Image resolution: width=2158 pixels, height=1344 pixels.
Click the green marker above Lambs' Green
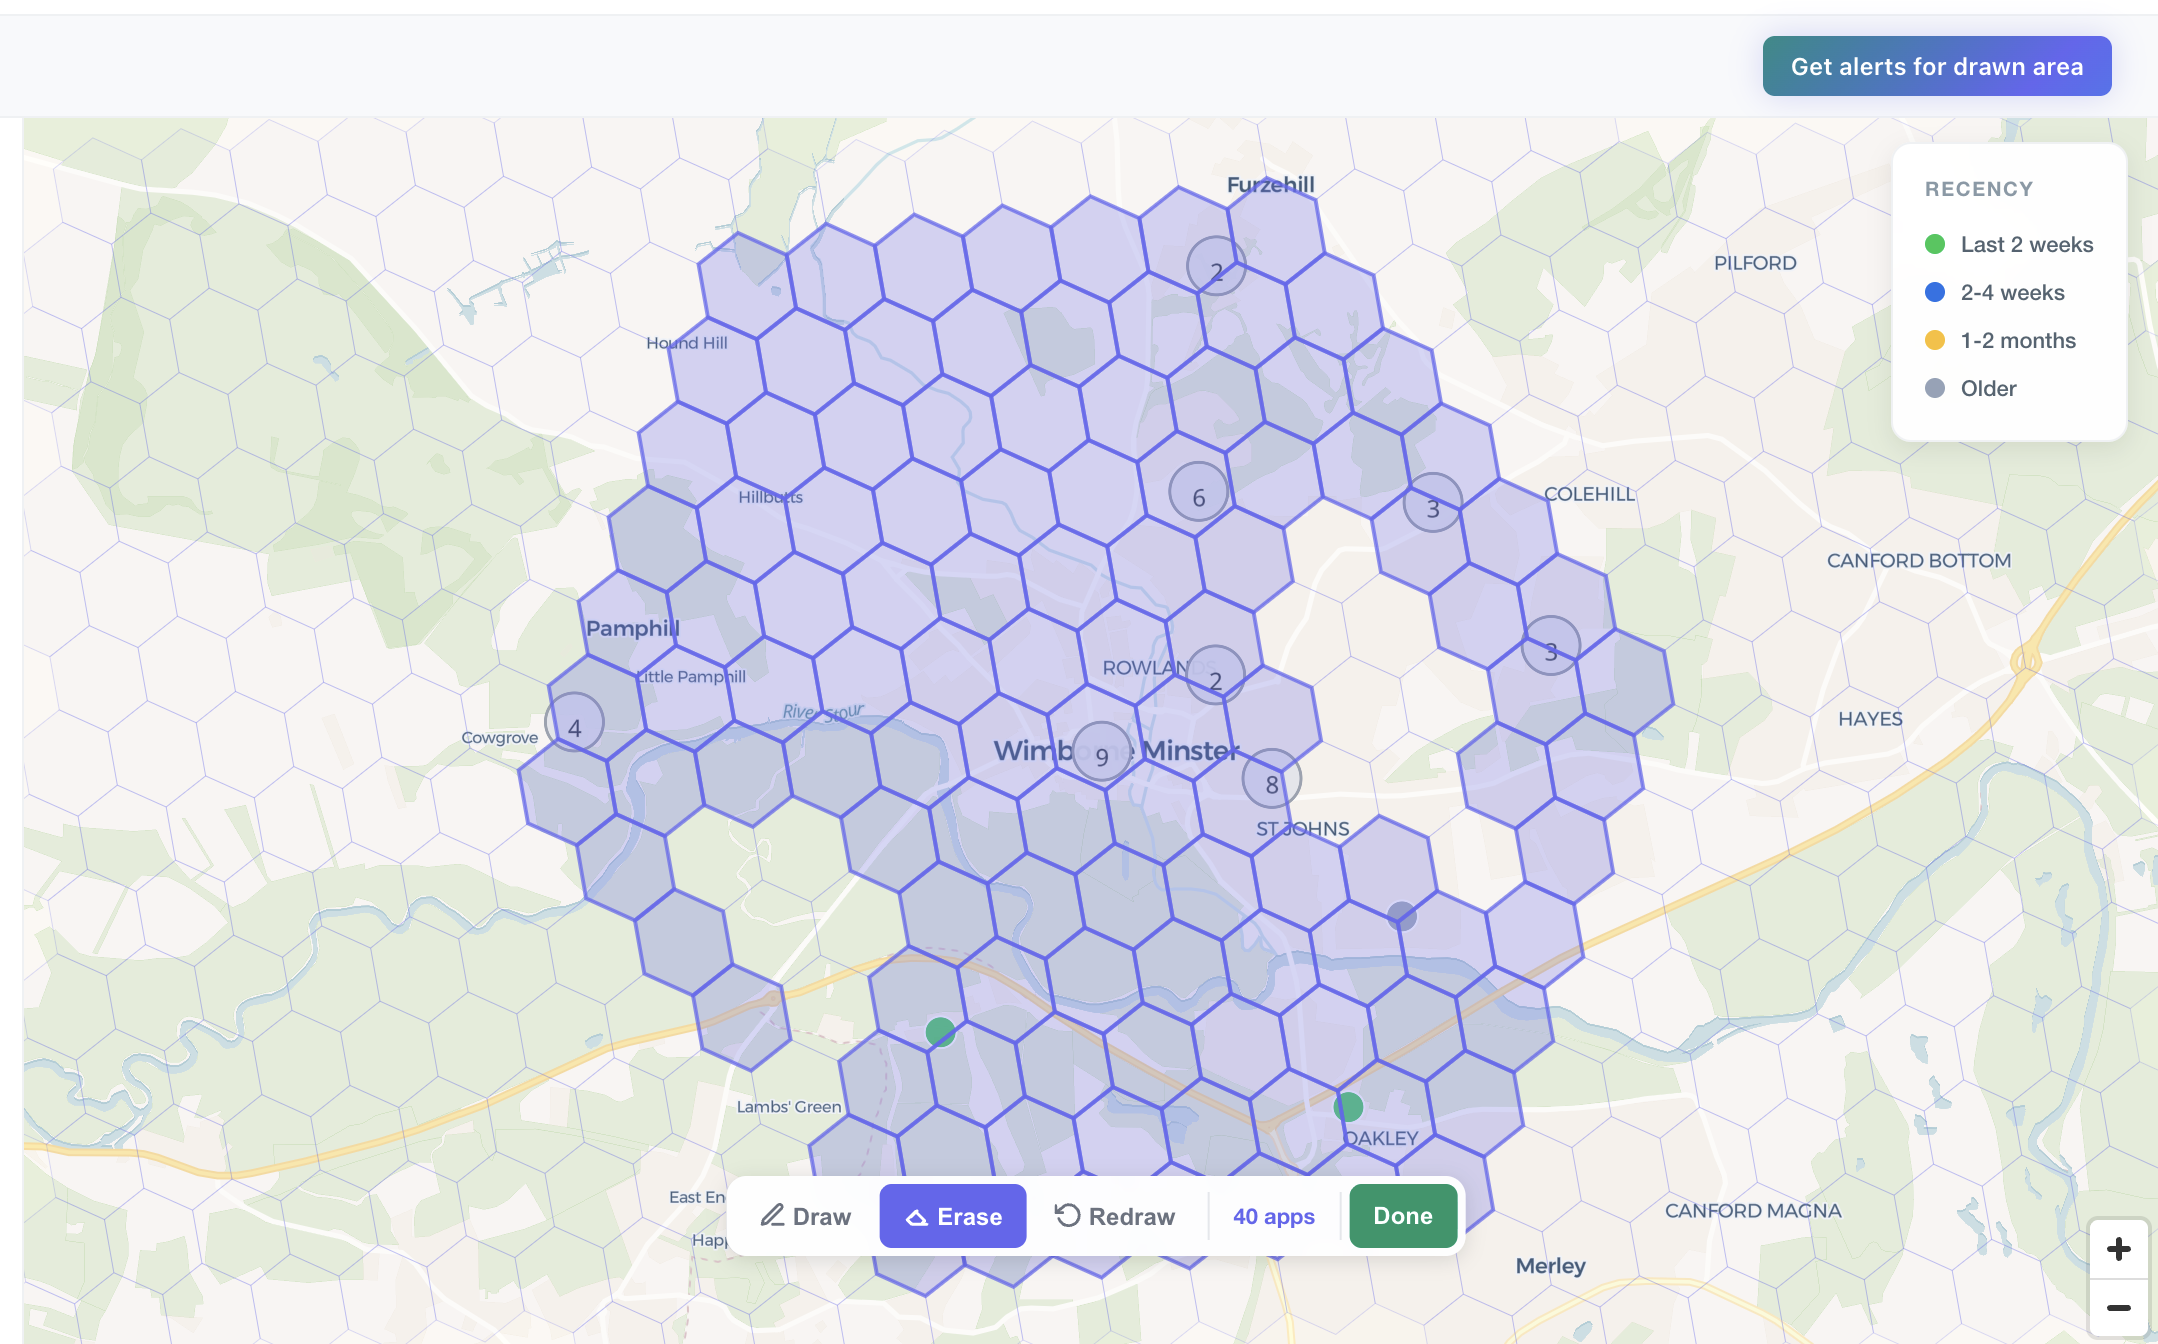click(x=940, y=1032)
